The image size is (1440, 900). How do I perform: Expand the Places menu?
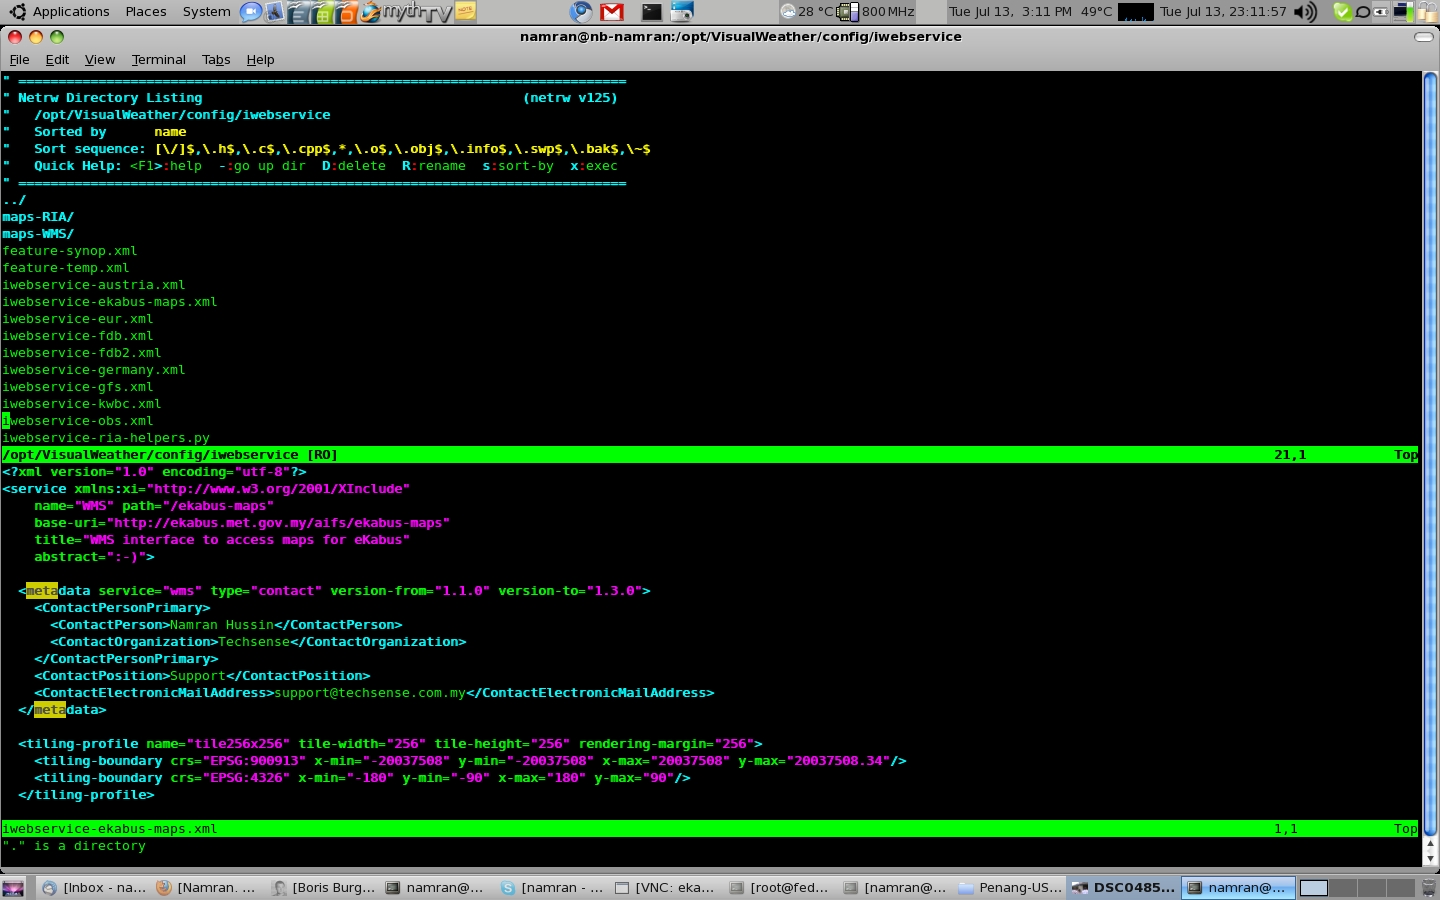pyautogui.click(x=146, y=12)
